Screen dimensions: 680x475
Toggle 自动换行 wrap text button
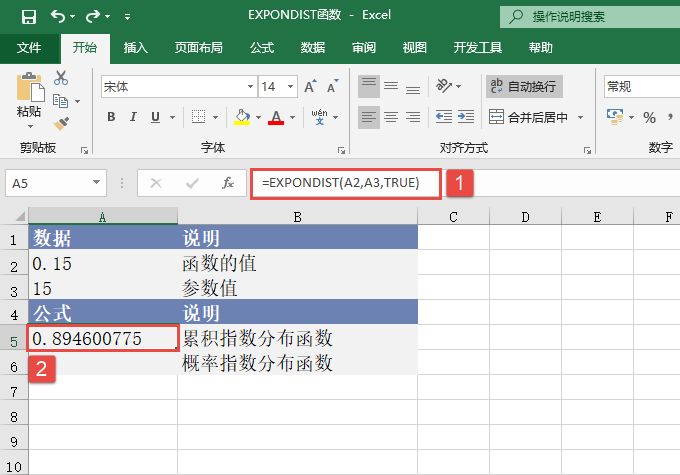[524, 86]
